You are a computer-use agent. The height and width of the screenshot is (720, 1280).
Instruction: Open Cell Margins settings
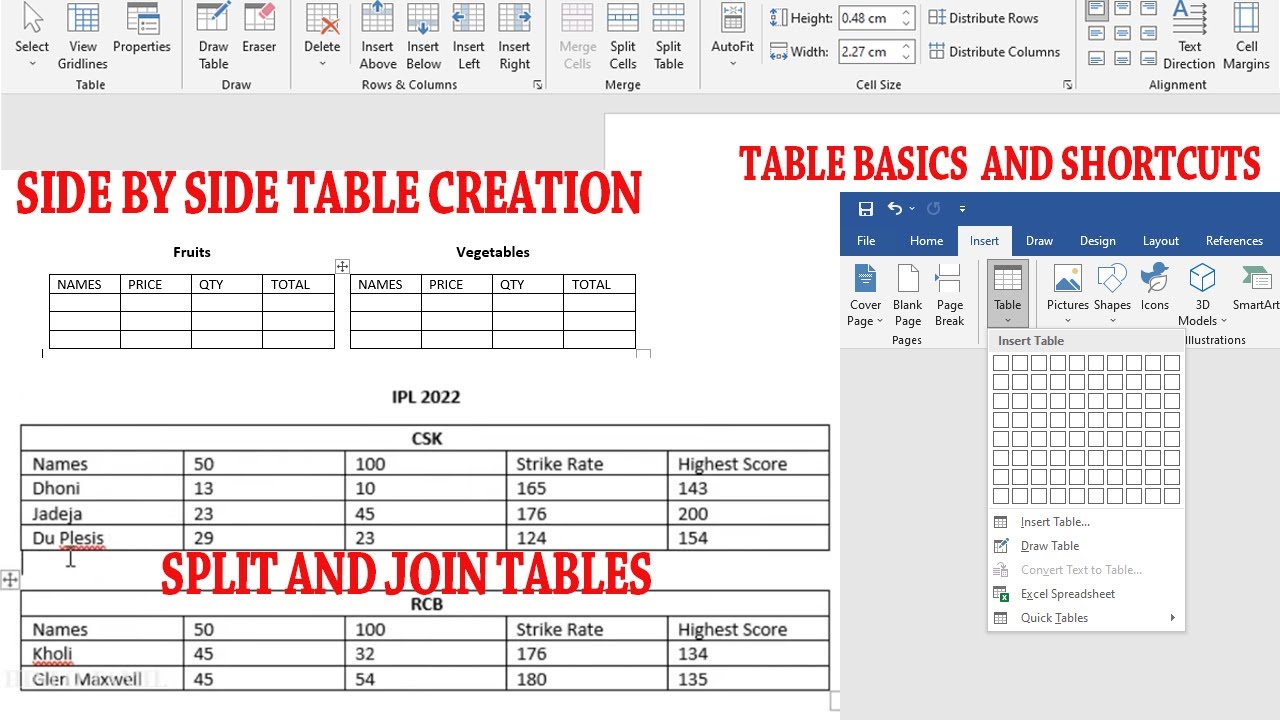click(1246, 36)
